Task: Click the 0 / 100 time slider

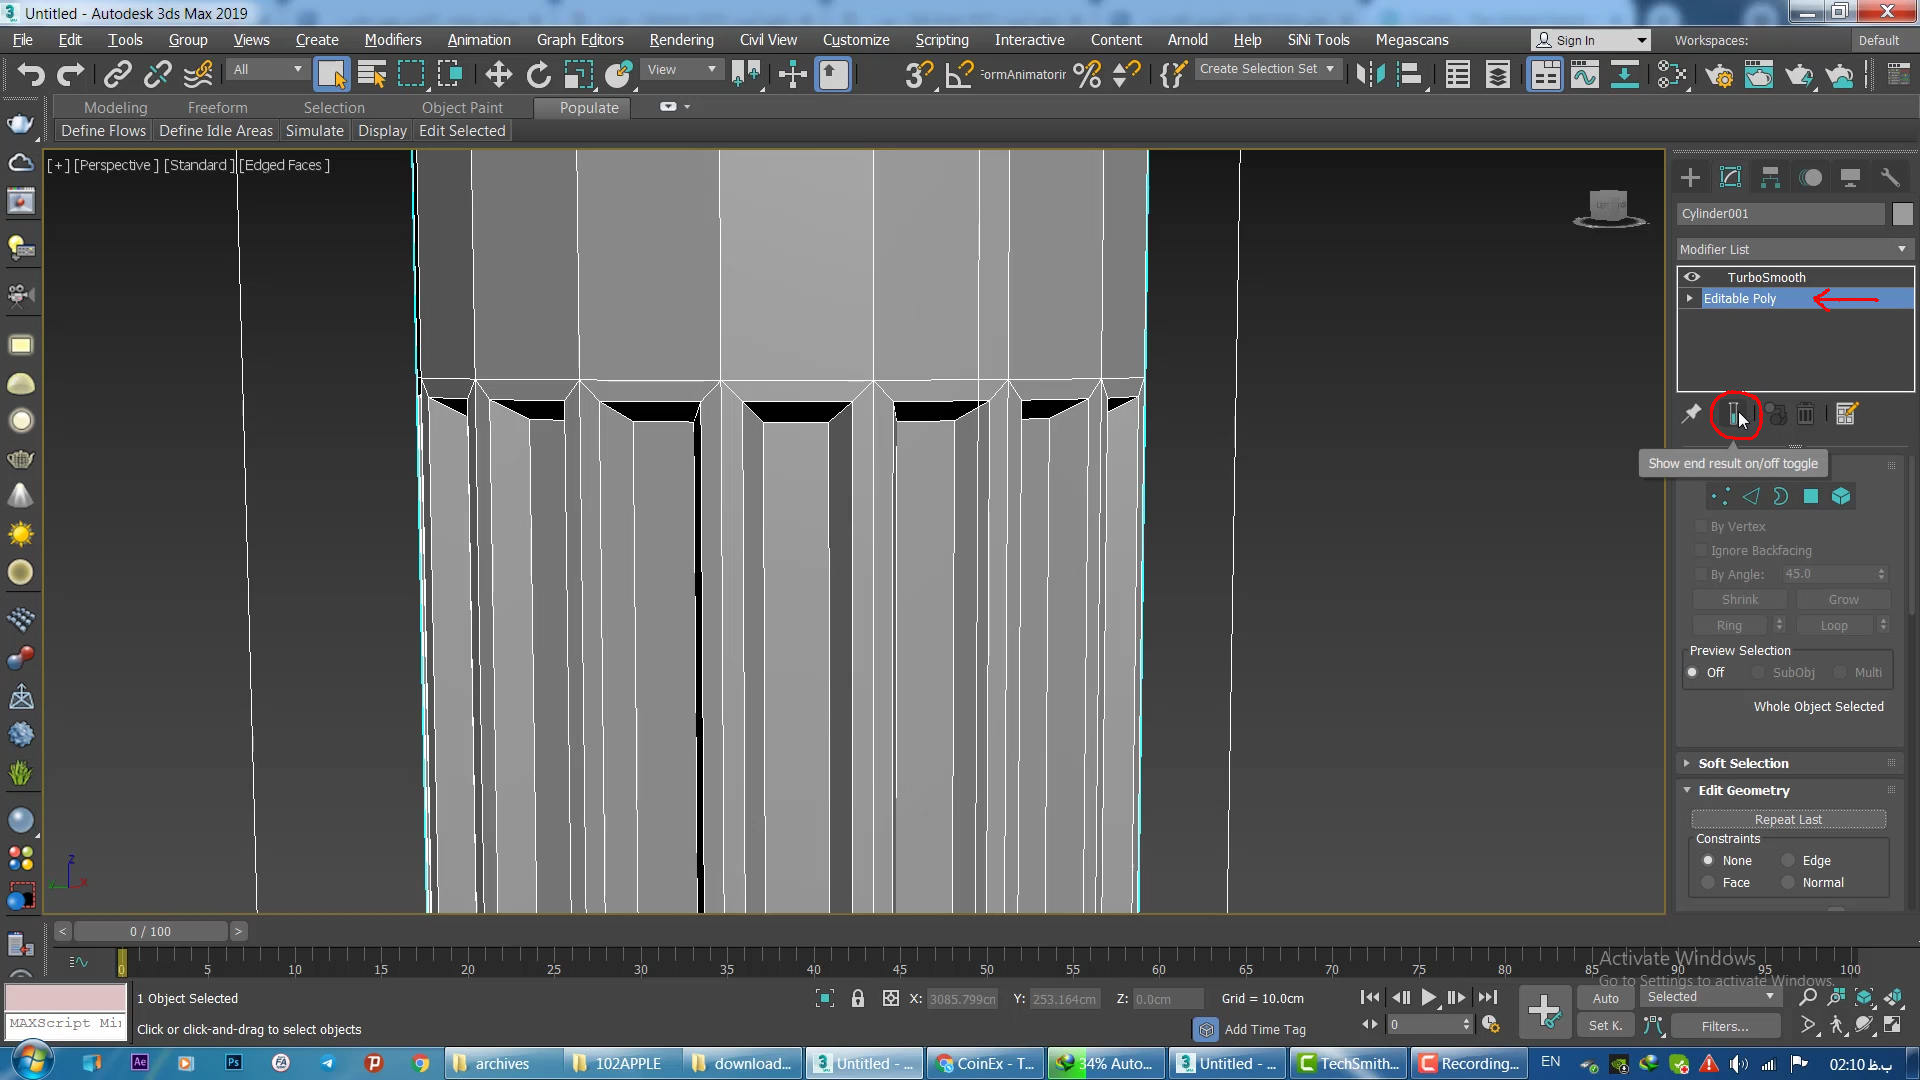Action: coord(150,931)
